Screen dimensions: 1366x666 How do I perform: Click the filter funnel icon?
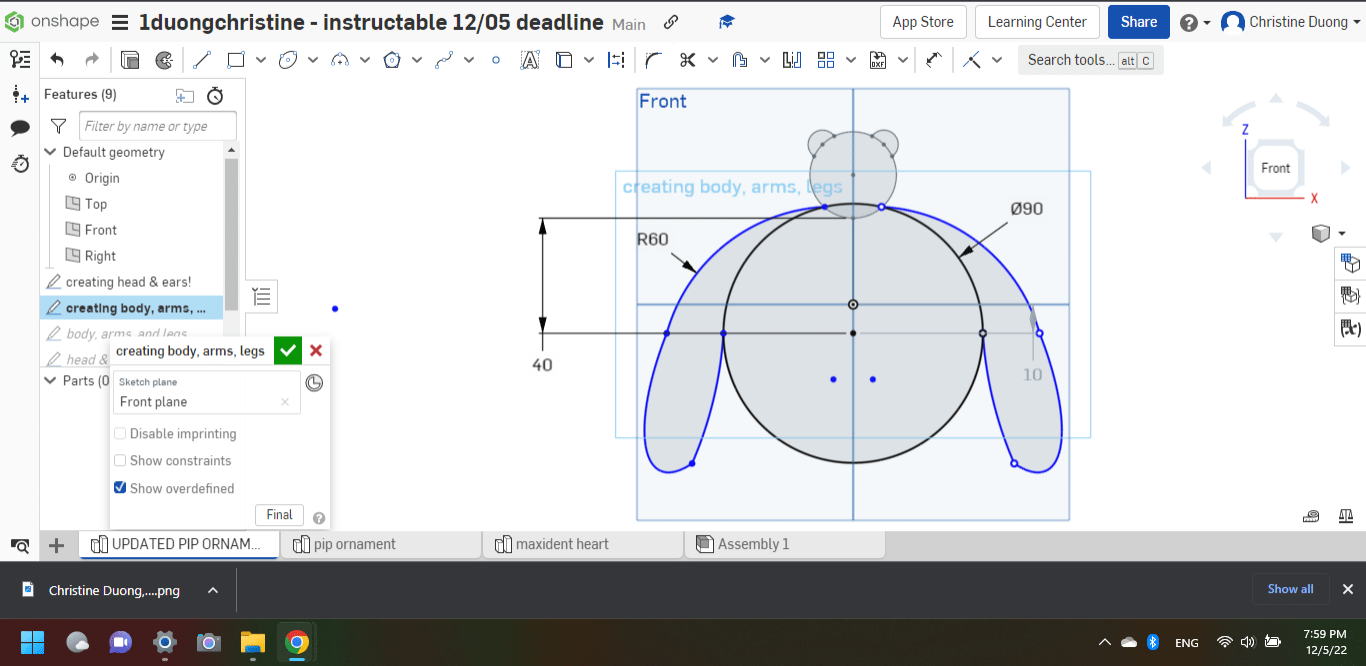(x=59, y=126)
